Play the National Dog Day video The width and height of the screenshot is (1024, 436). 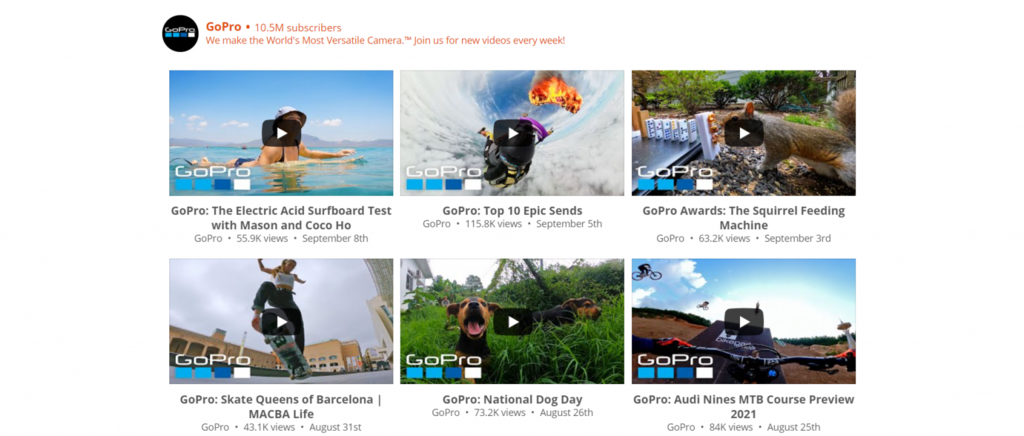(x=513, y=322)
